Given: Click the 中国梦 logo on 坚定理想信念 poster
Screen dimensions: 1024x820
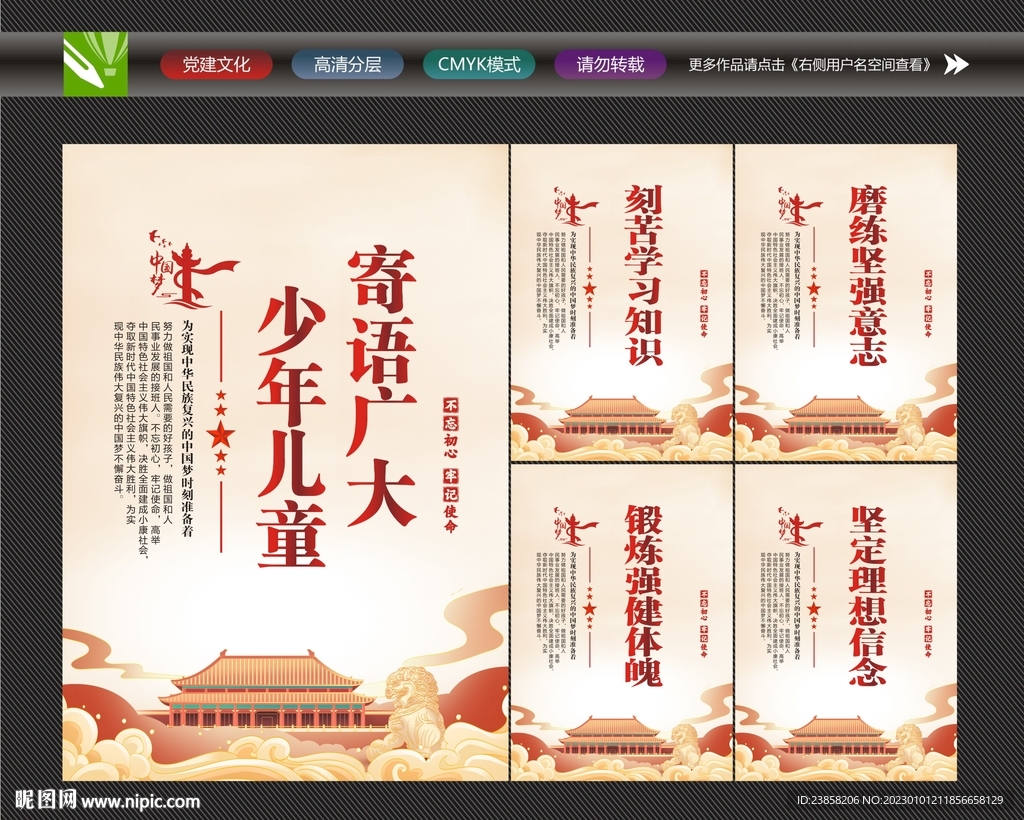Looking at the screenshot, I should tap(800, 525).
